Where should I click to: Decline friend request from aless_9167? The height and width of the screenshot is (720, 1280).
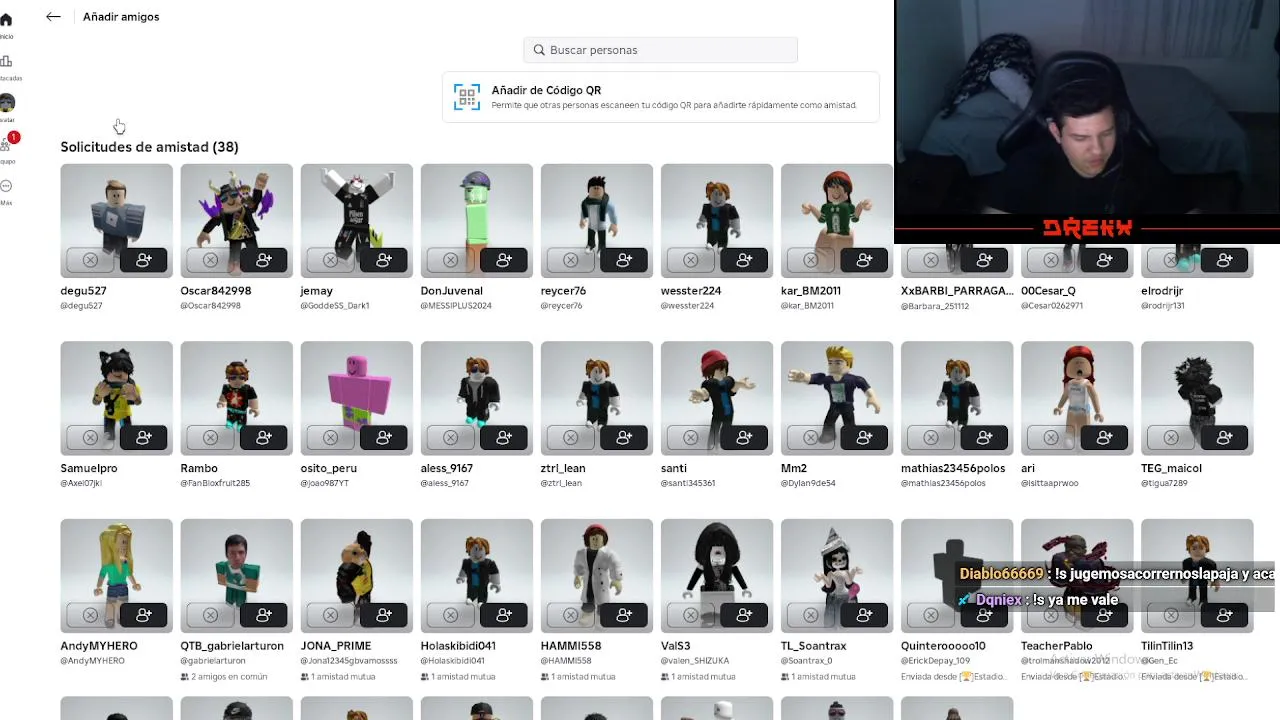click(450, 437)
